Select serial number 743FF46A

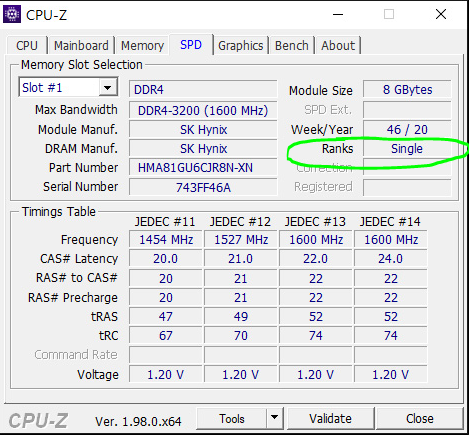pyautogui.click(x=203, y=187)
